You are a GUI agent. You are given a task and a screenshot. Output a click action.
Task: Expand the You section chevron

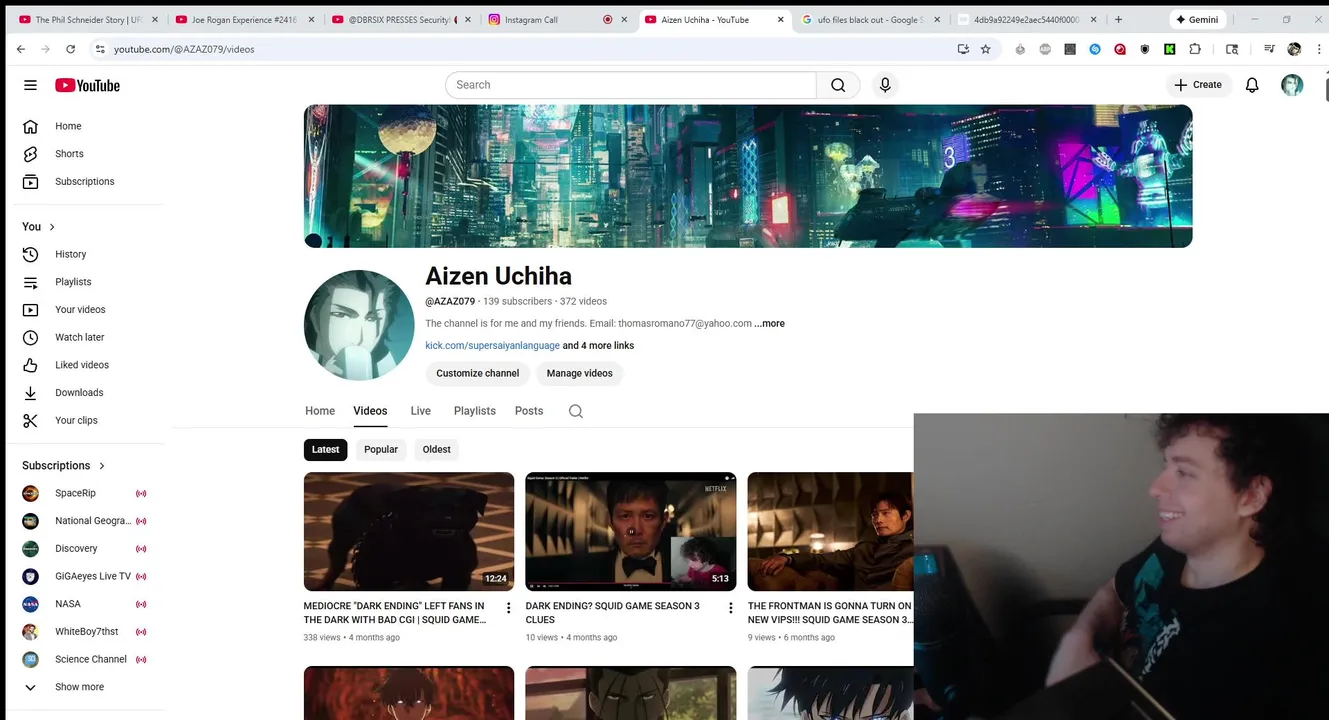52,227
